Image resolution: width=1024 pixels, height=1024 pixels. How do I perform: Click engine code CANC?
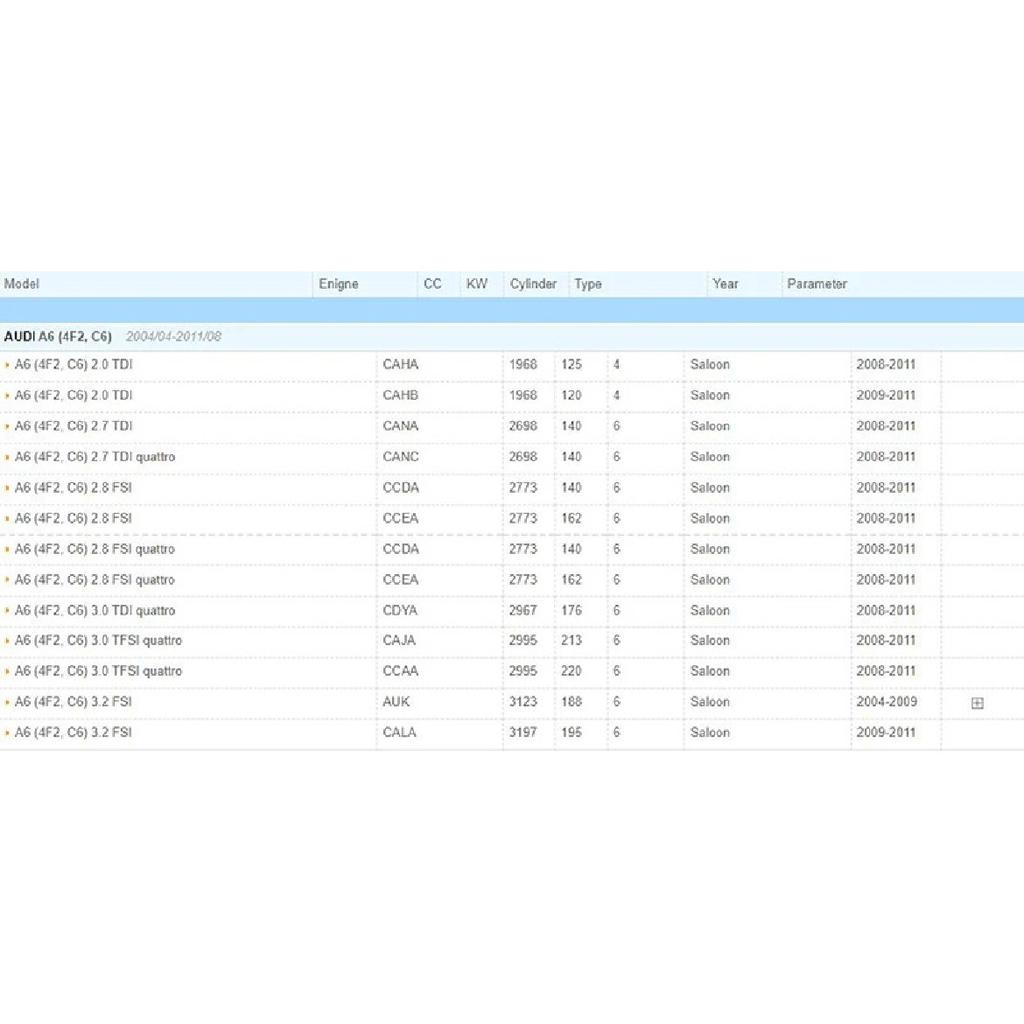pyautogui.click(x=400, y=456)
